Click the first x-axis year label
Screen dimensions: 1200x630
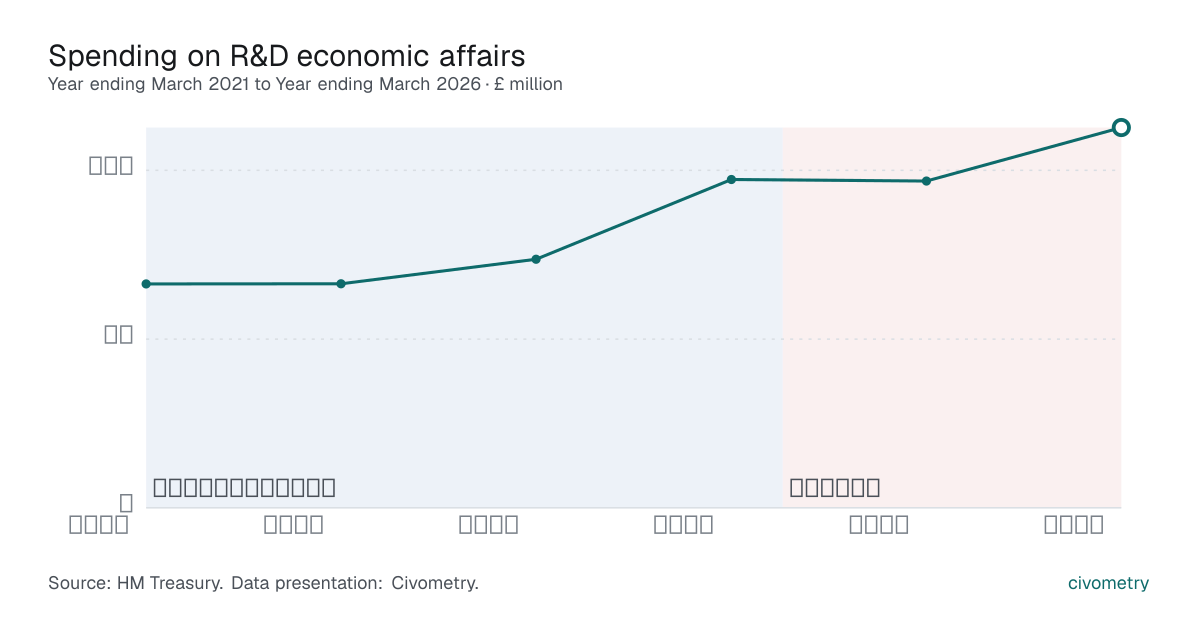click(99, 525)
